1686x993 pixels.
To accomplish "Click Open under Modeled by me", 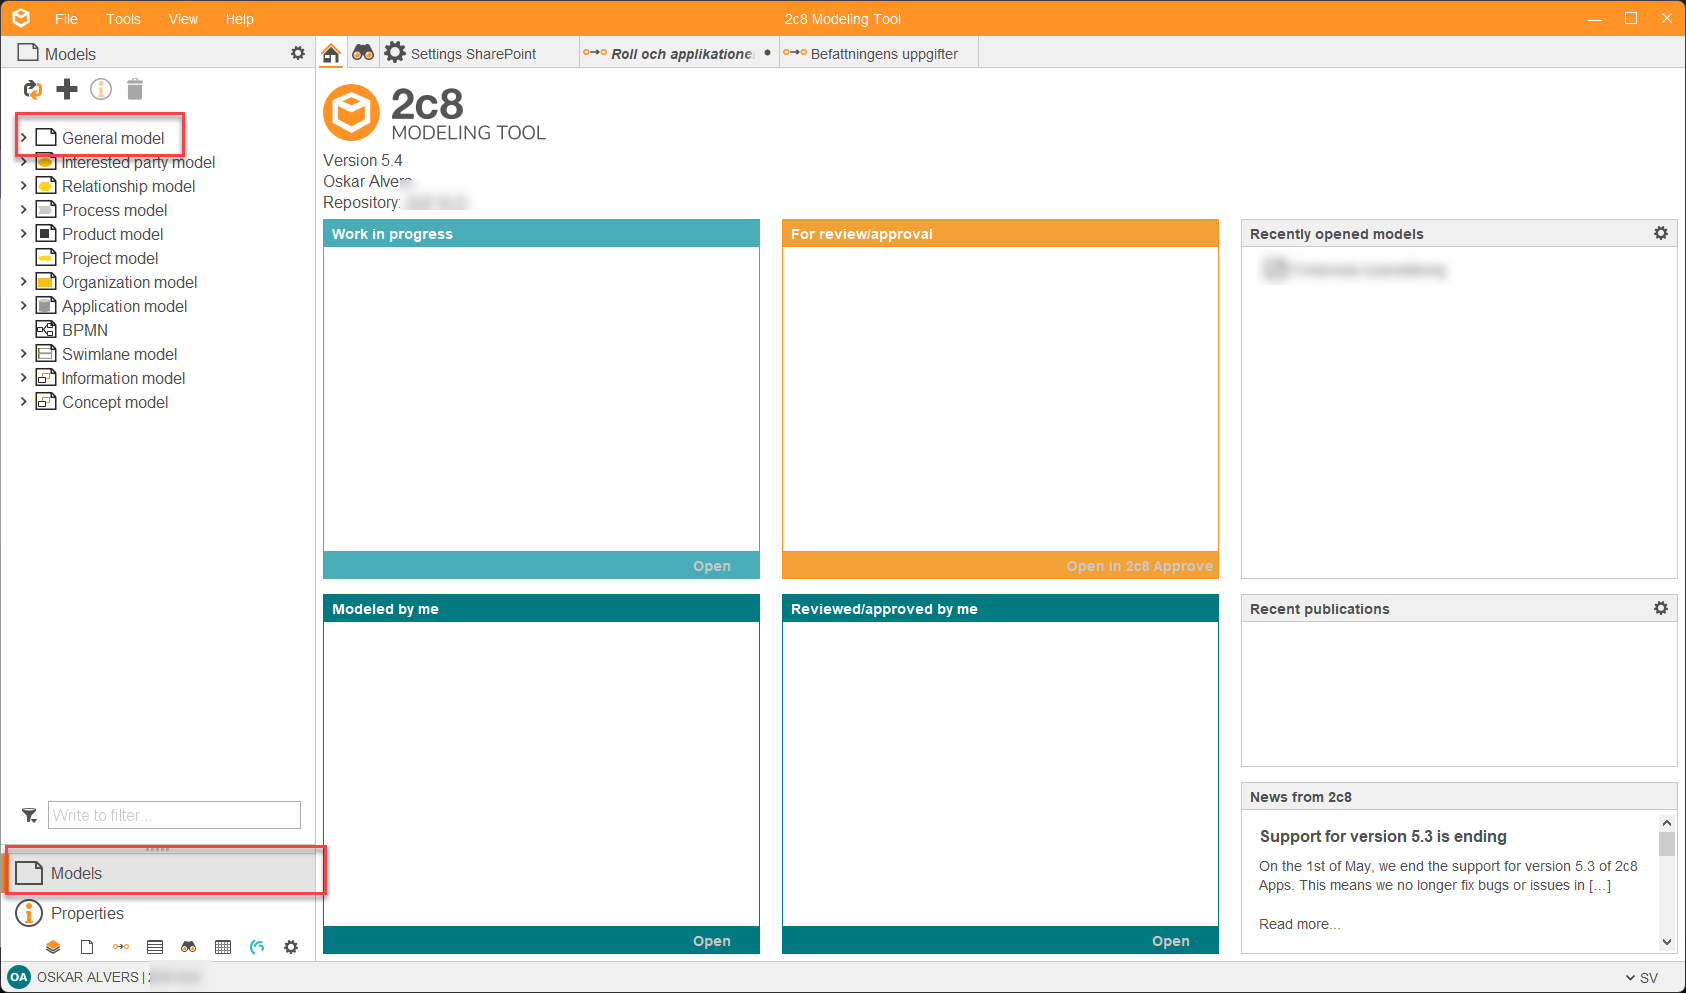I will (712, 941).
